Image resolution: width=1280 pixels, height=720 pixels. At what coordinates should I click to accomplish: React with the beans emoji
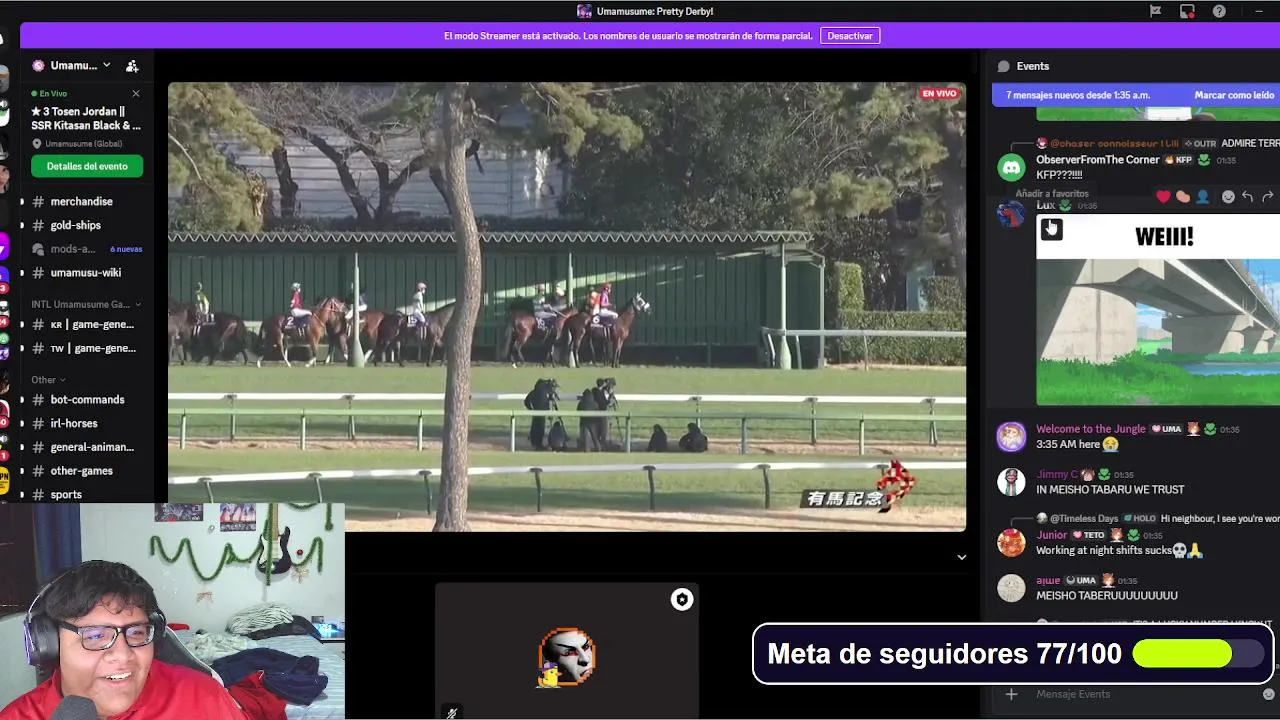click(x=1183, y=197)
